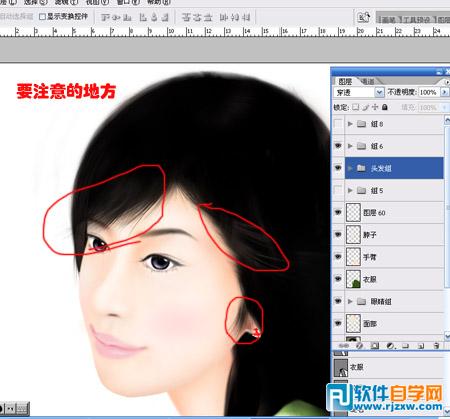This screenshot has height=419, width=450.
Task: Expand the 组 8 group
Action: tap(350, 124)
